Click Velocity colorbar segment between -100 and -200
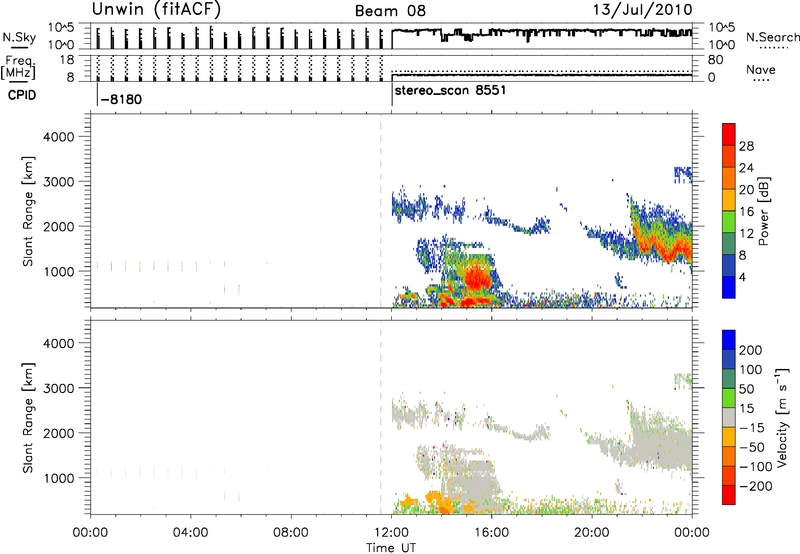Image resolution: width=800 pixels, height=554 pixels. [729, 475]
